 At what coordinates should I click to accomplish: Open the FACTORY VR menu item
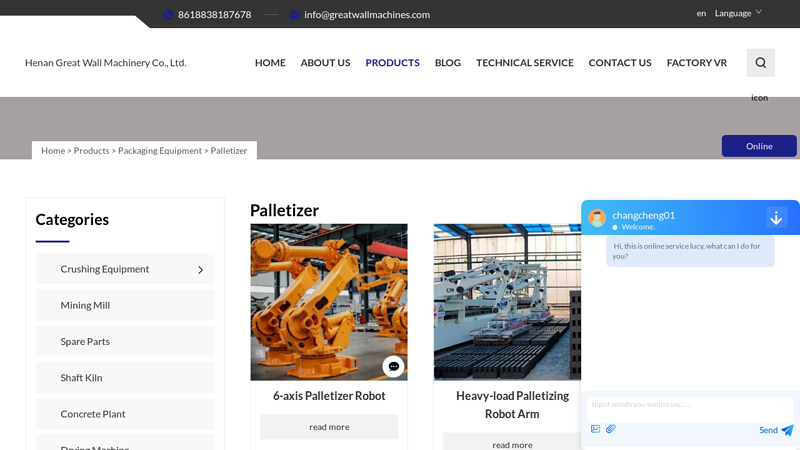tap(696, 63)
